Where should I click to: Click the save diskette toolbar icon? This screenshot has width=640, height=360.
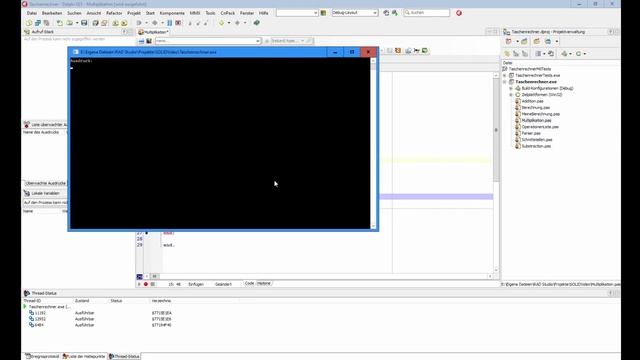[x=84, y=23]
